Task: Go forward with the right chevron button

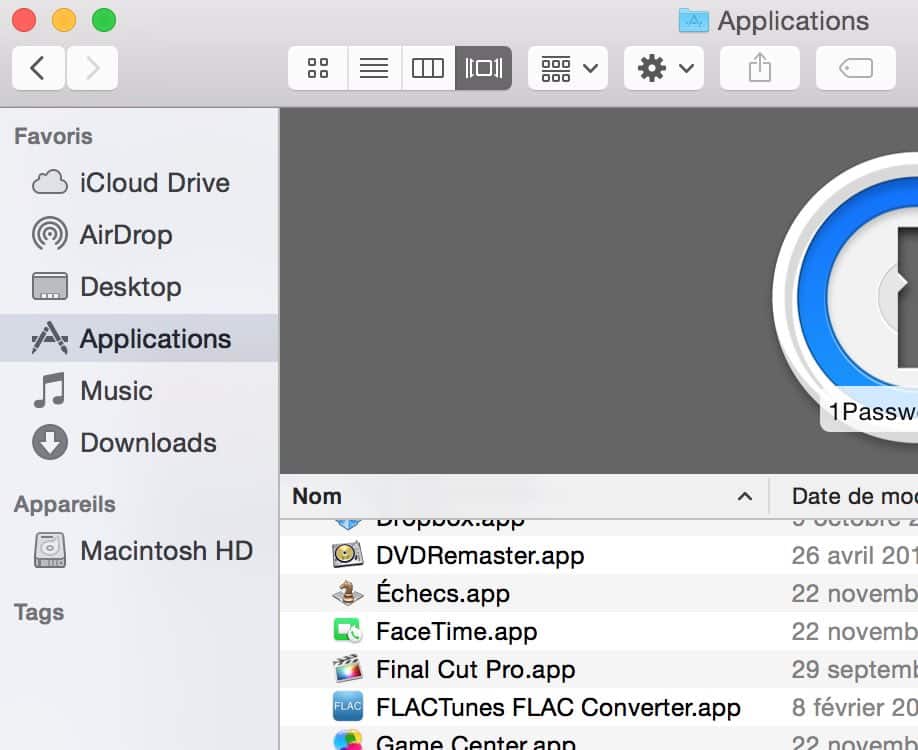Action: (x=93, y=69)
